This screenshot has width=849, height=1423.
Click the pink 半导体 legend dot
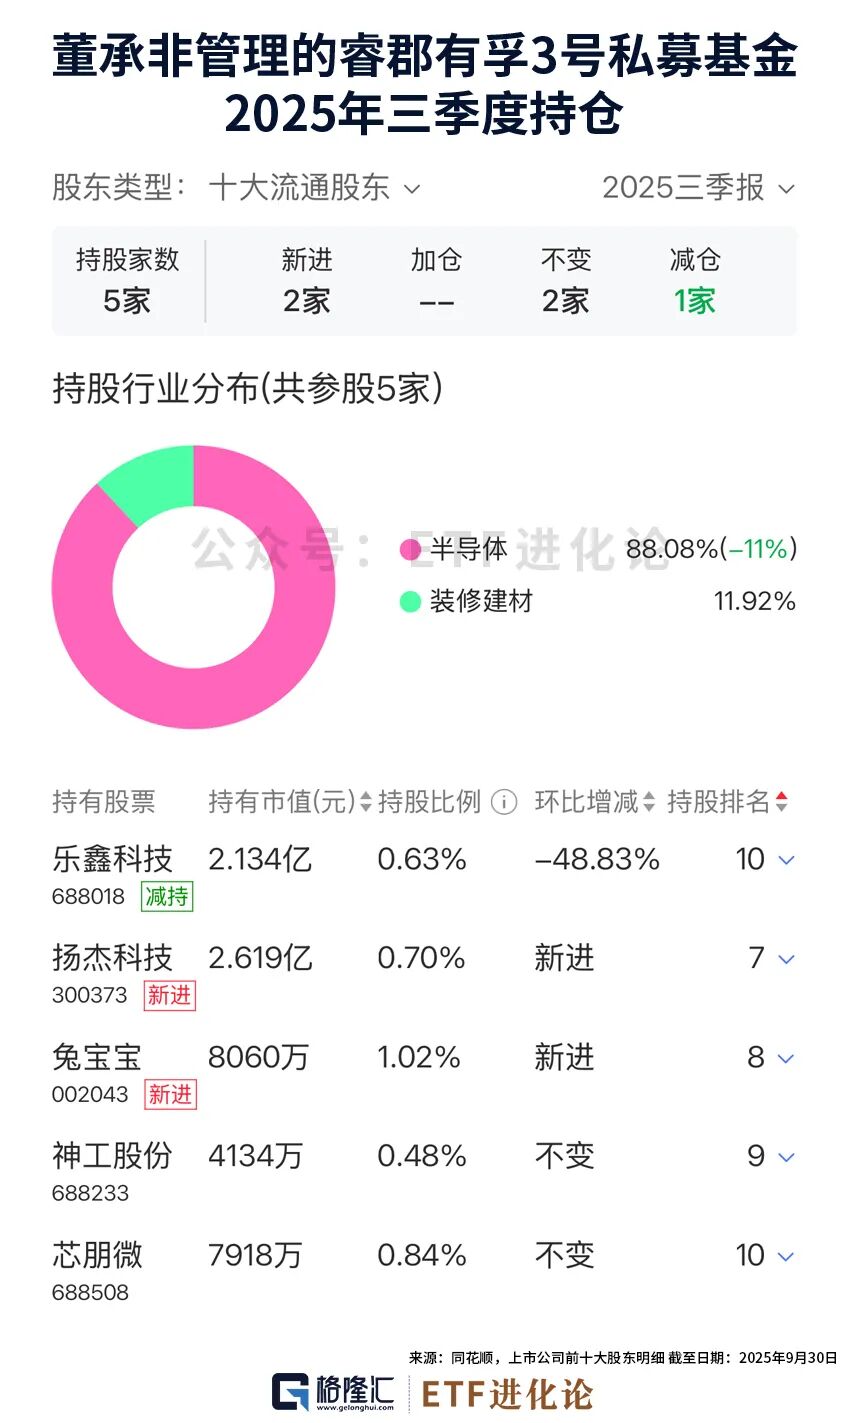point(410,549)
